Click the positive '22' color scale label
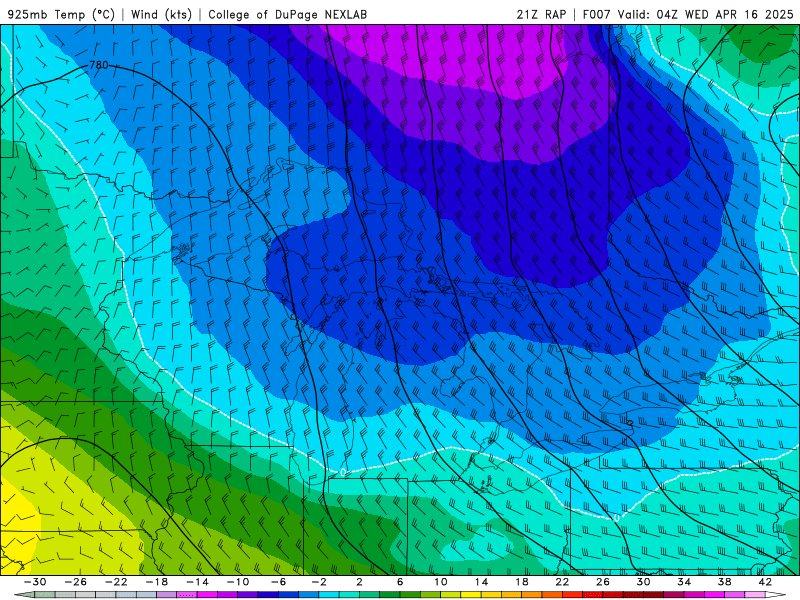Screen dimensions: 800x600 (x=562, y=582)
